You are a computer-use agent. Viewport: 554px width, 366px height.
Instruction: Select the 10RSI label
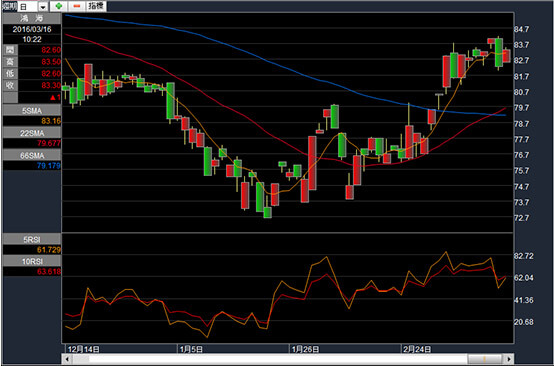tap(32, 261)
